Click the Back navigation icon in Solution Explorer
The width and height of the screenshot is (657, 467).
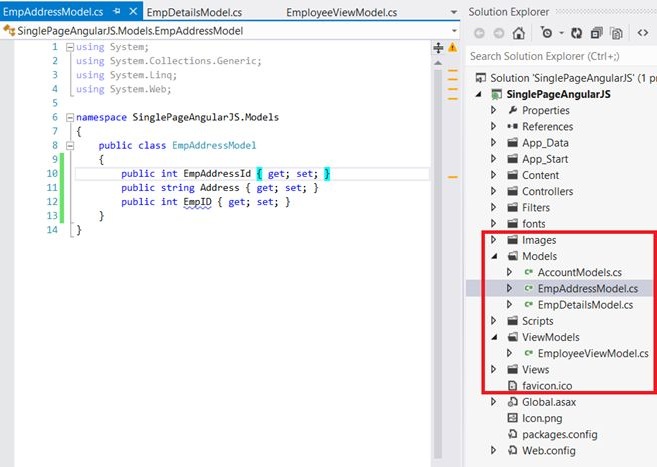click(479, 33)
